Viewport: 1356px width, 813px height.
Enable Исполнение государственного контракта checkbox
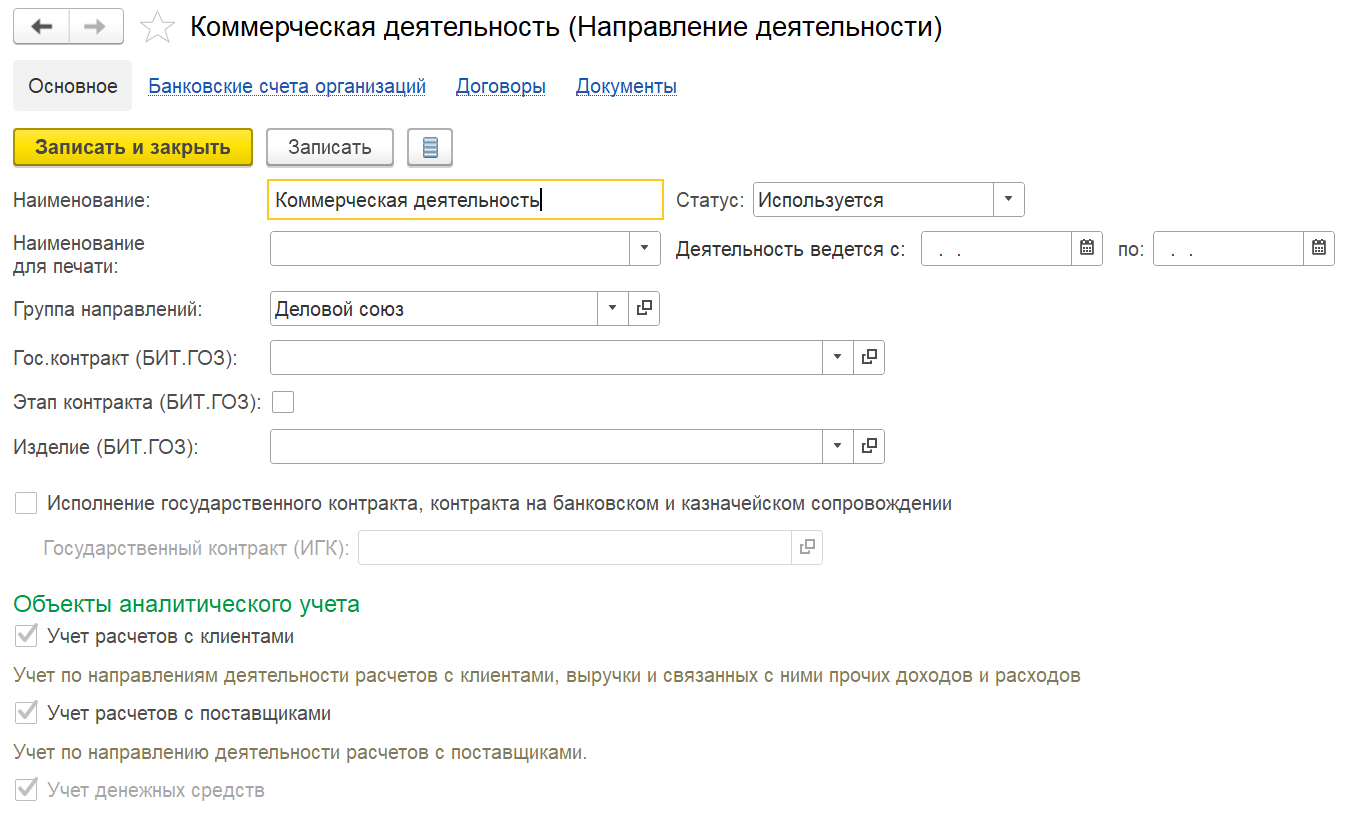pyautogui.click(x=26, y=503)
